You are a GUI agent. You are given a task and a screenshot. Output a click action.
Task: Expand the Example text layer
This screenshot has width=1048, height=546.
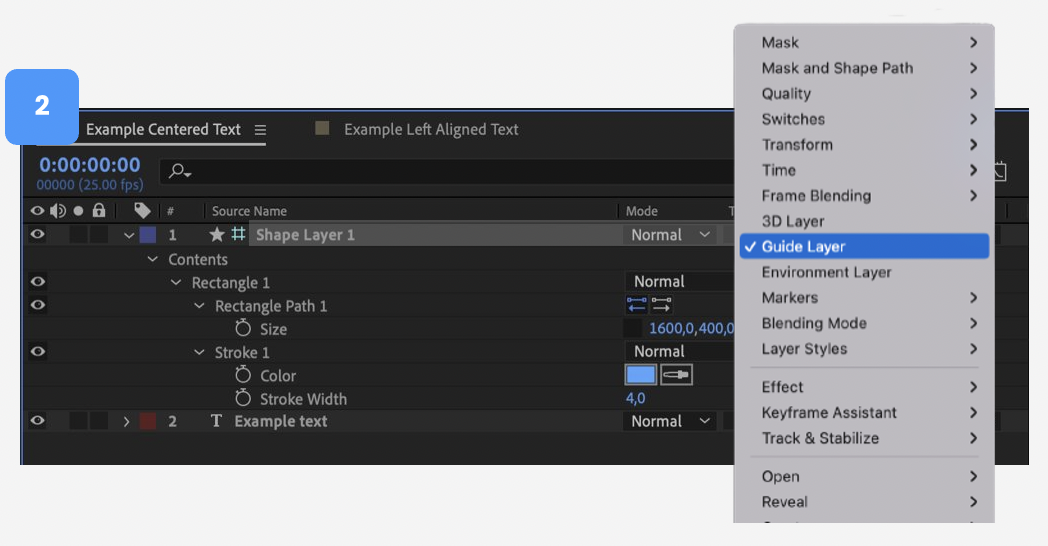(127, 422)
